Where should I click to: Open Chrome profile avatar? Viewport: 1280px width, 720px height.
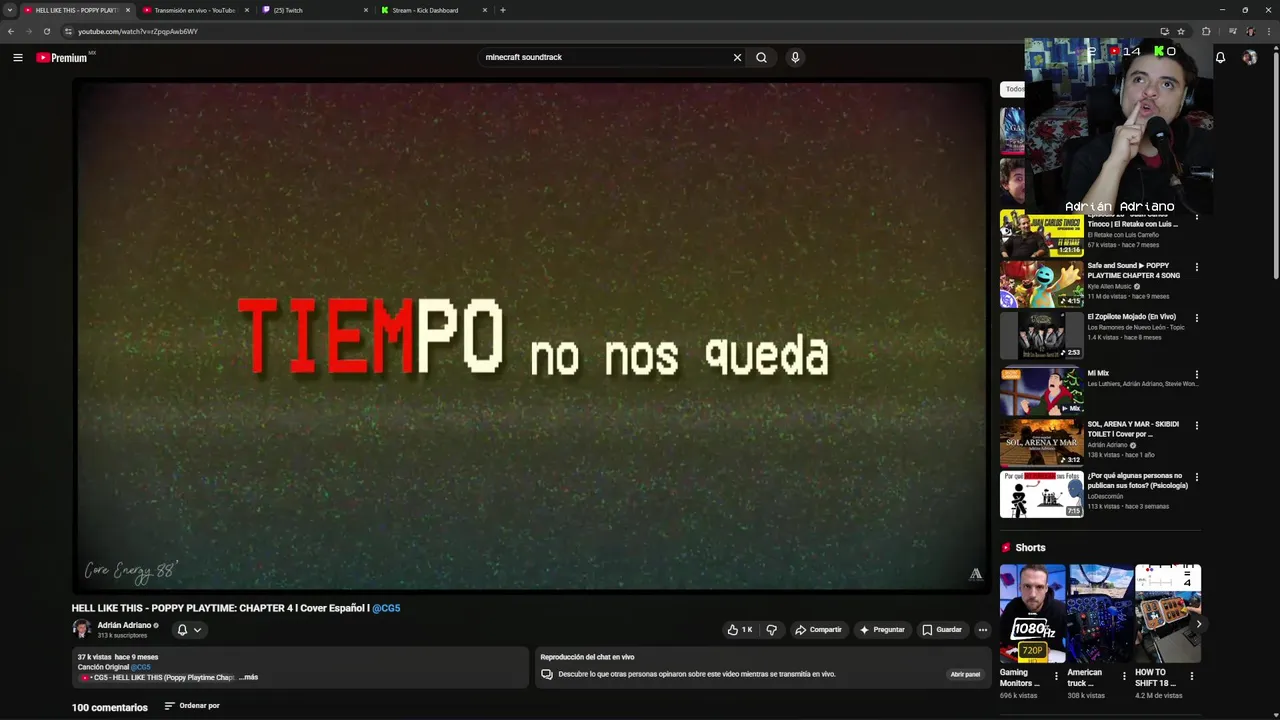coord(1250,31)
